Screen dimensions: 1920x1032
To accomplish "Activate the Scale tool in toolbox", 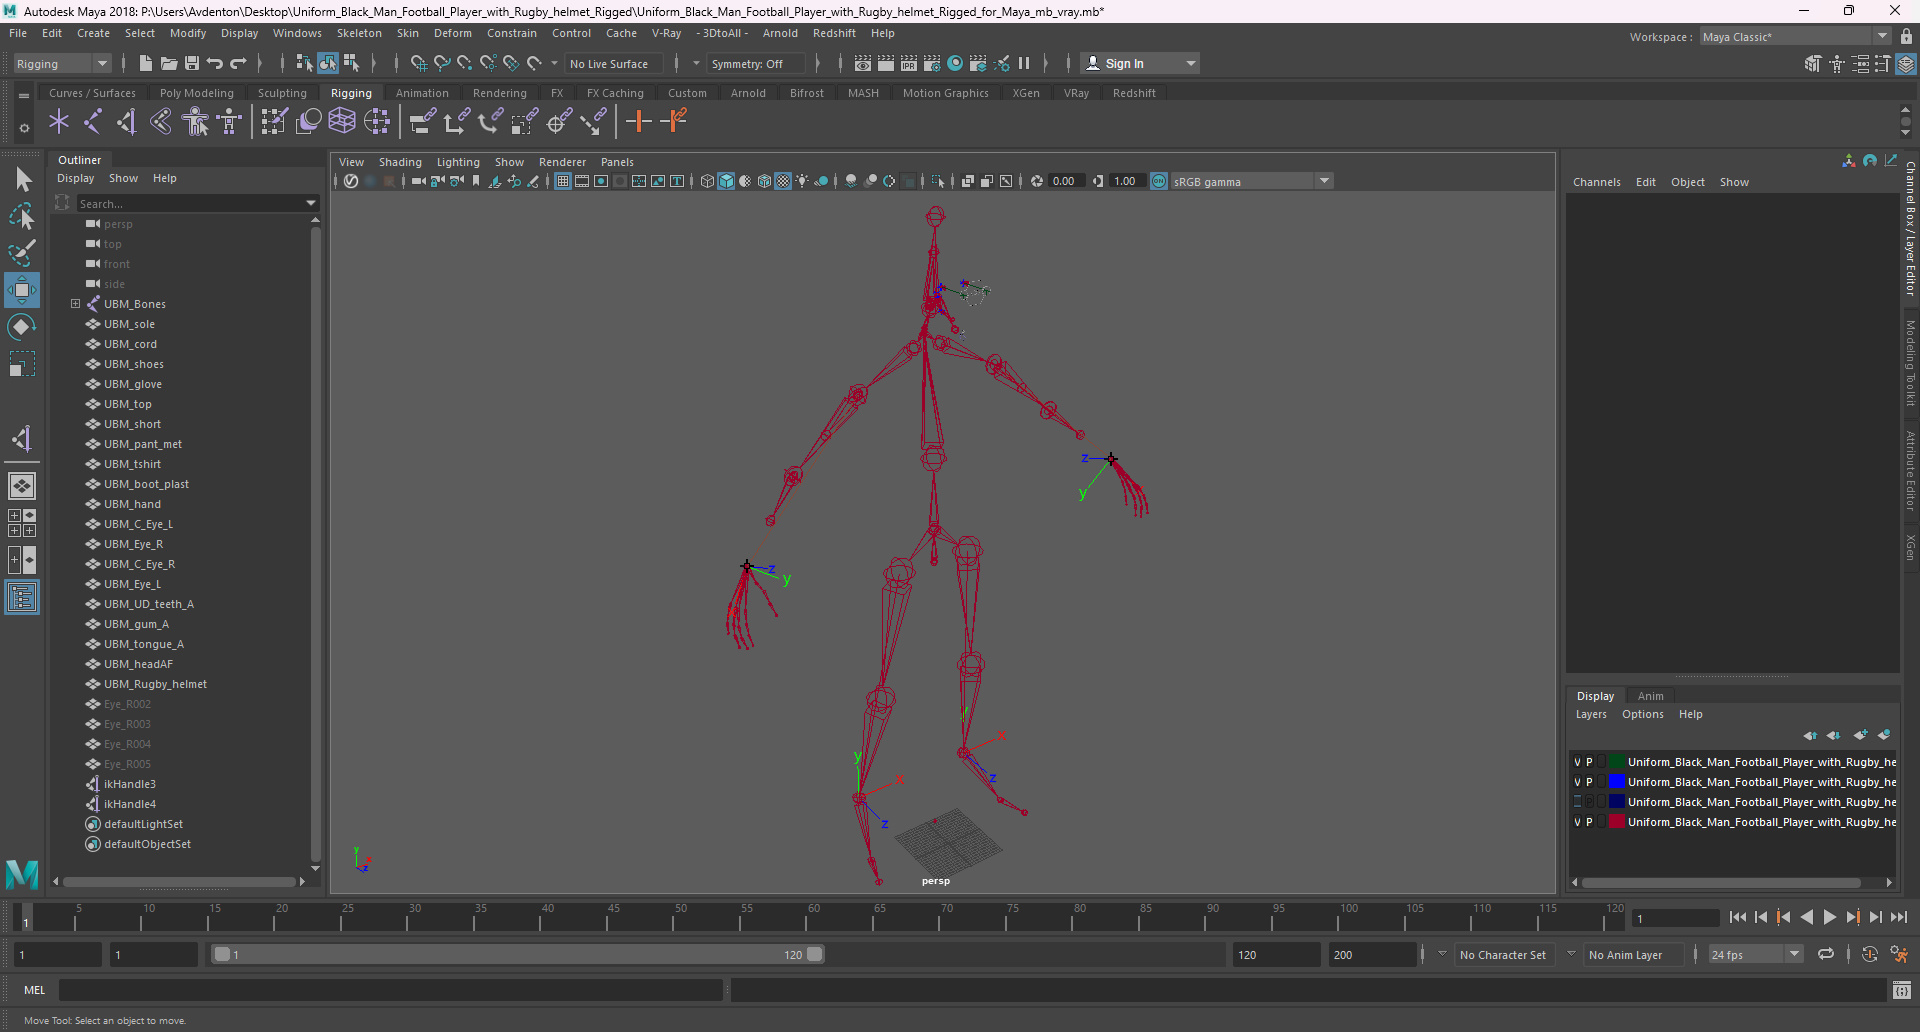I will [22, 363].
